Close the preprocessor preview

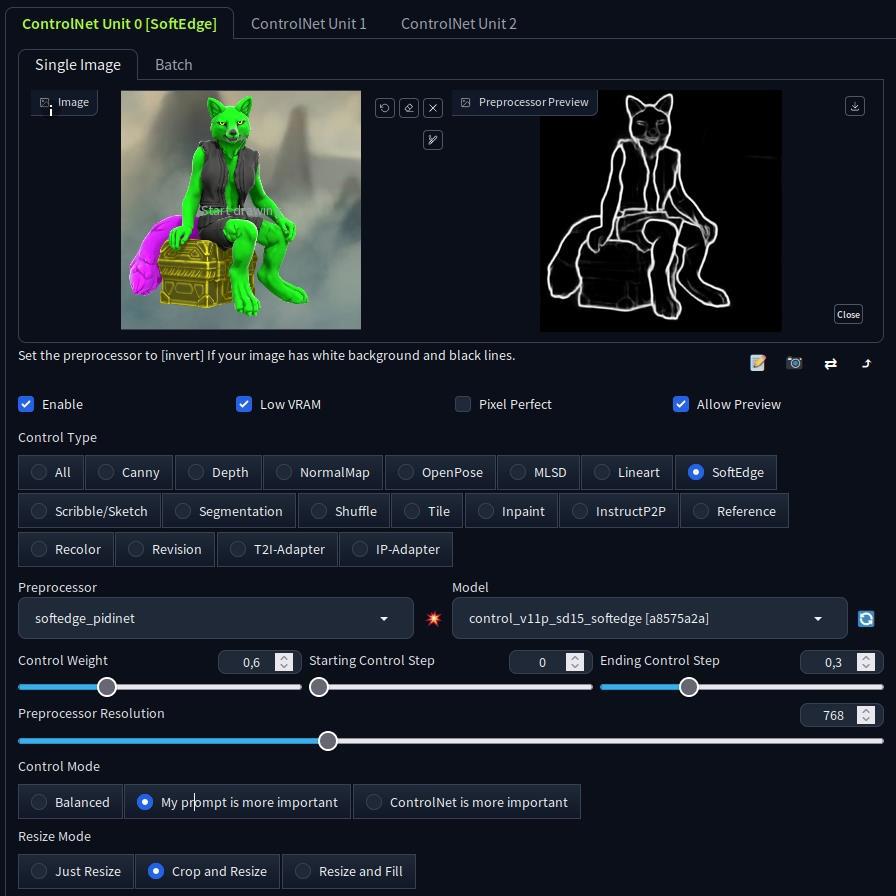[x=848, y=314]
